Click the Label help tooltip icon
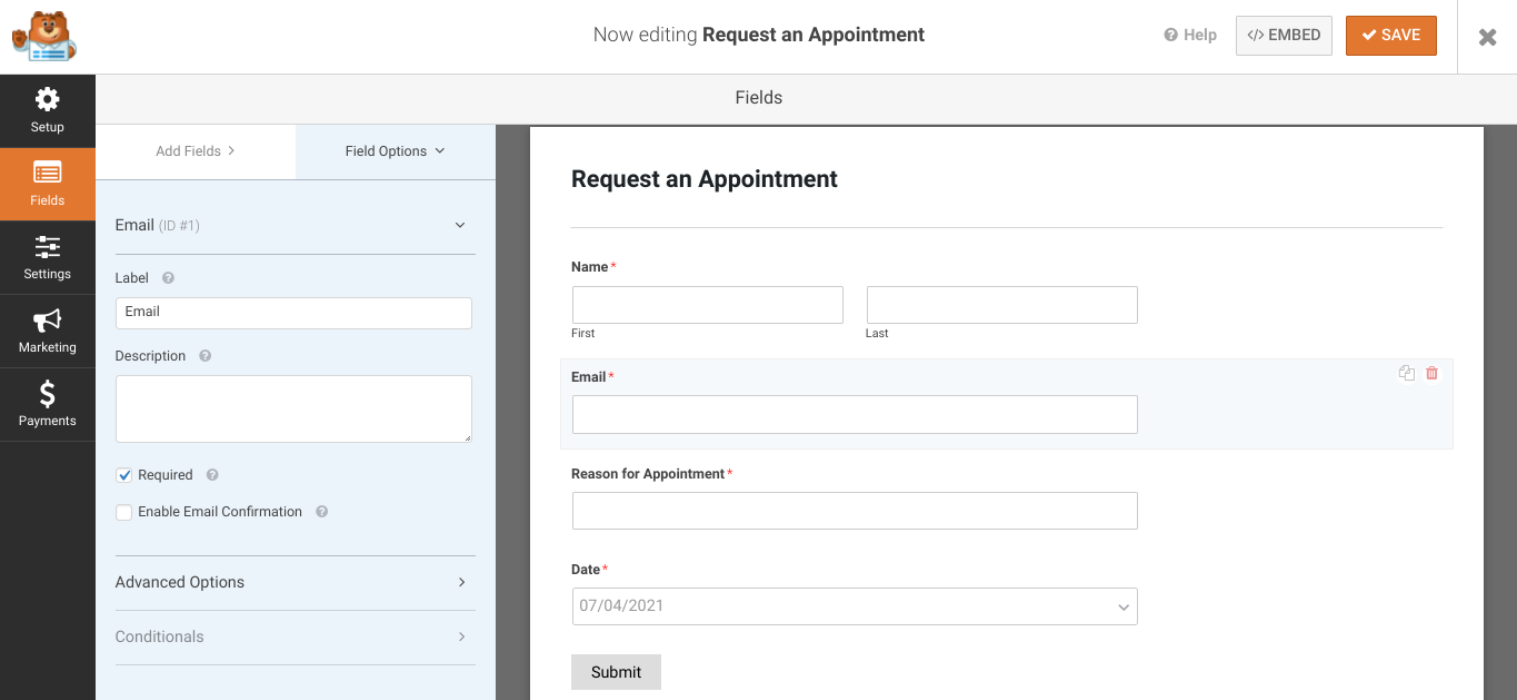 click(168, 278)
